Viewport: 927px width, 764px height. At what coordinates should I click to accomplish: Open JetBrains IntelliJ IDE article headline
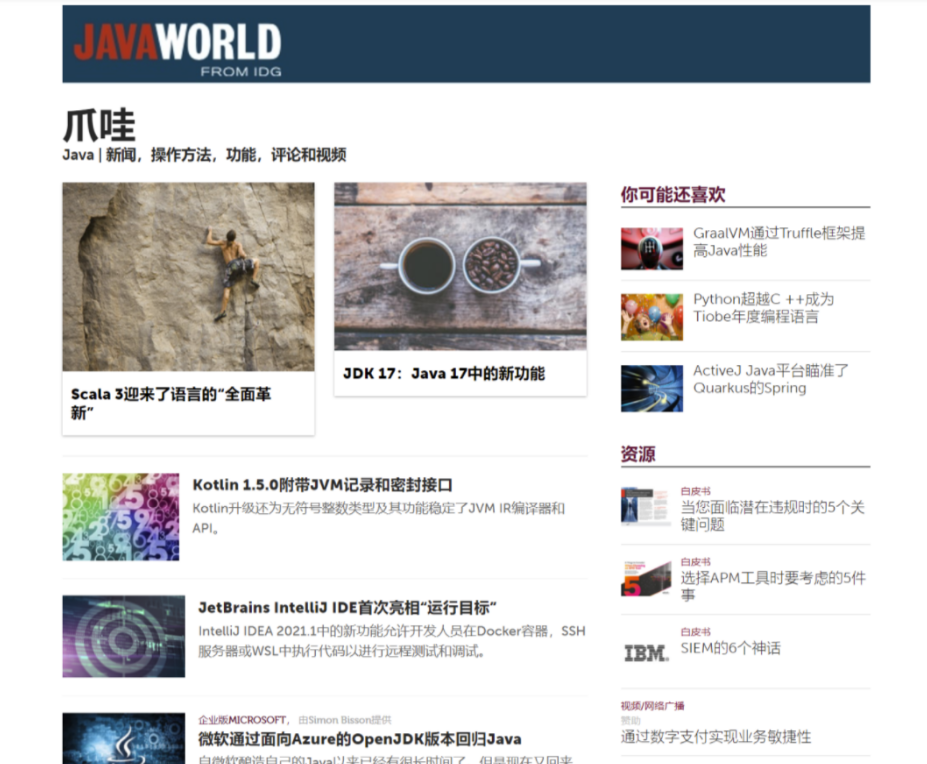[347, 608]
